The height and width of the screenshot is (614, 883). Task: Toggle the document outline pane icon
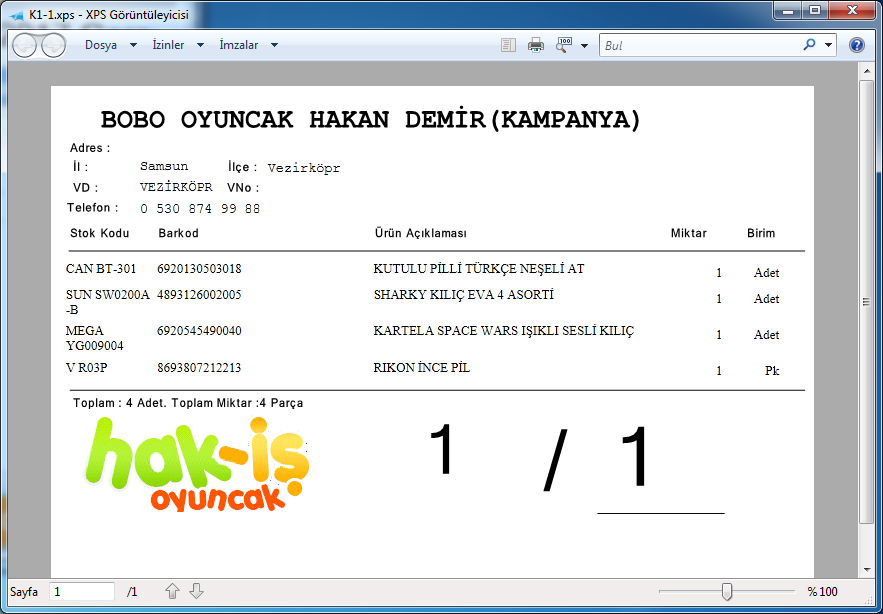tap(509, 45)
